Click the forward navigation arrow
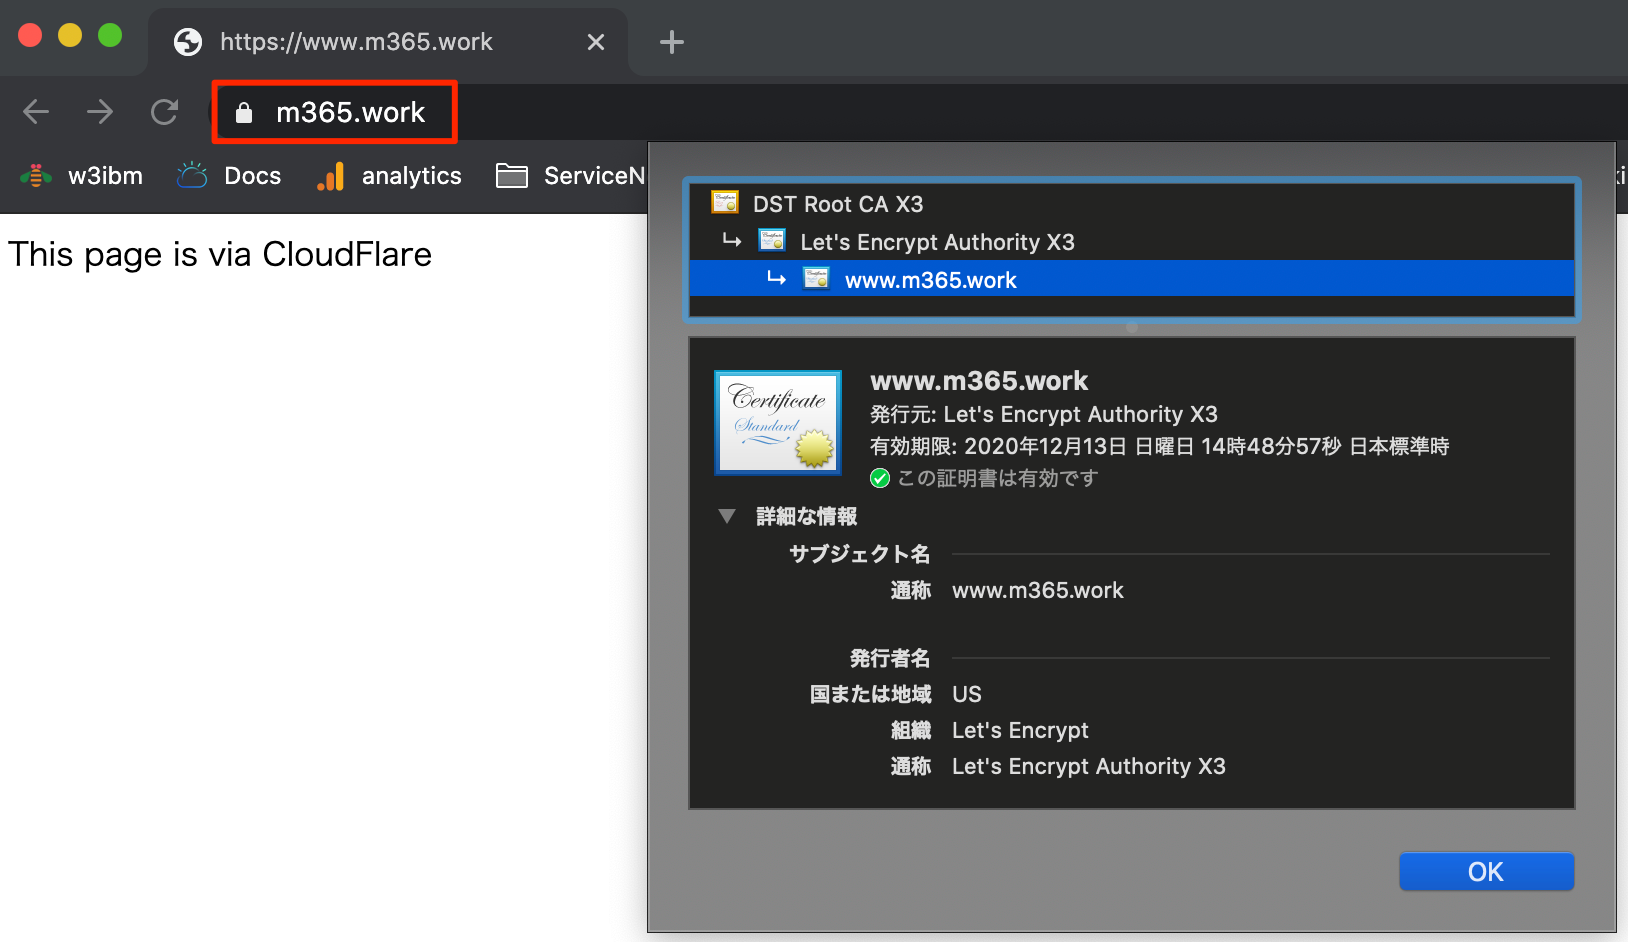The height and width of the screenshot is (942, 1628). point(100,112)
